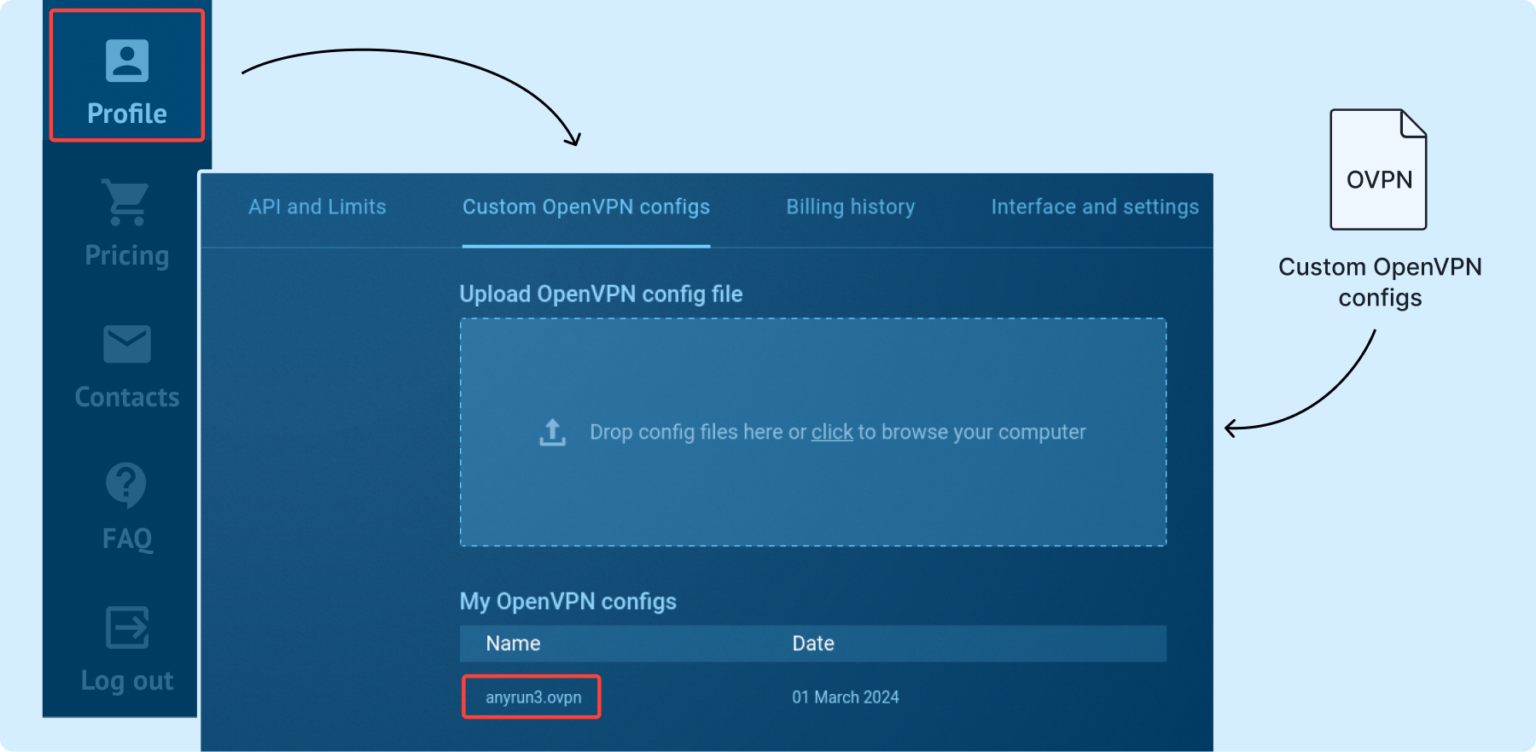Click the Name column header

(513, 643)
